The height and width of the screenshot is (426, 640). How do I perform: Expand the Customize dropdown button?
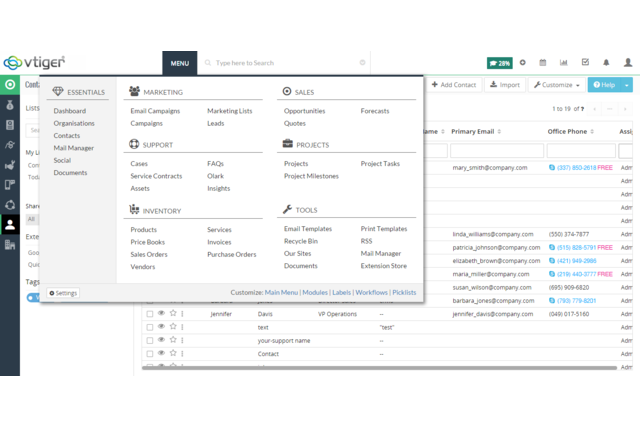[555, 85]
